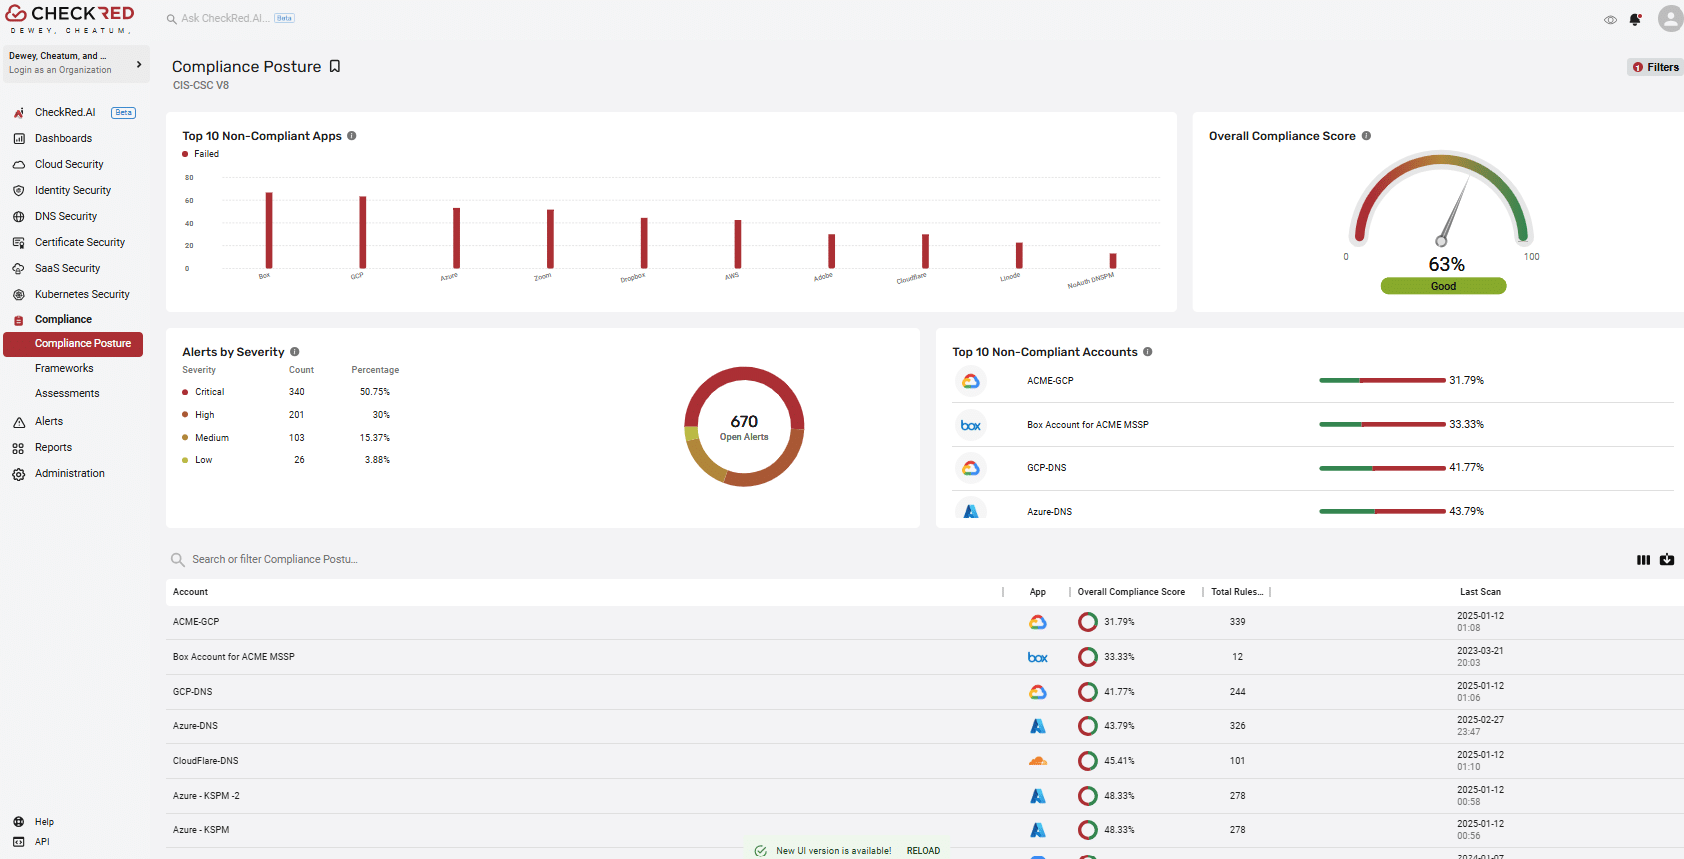This screenshot has height=859, width=1684.
Task: Click Azure-DNS icon in accounts card
Action: [971, 511]
